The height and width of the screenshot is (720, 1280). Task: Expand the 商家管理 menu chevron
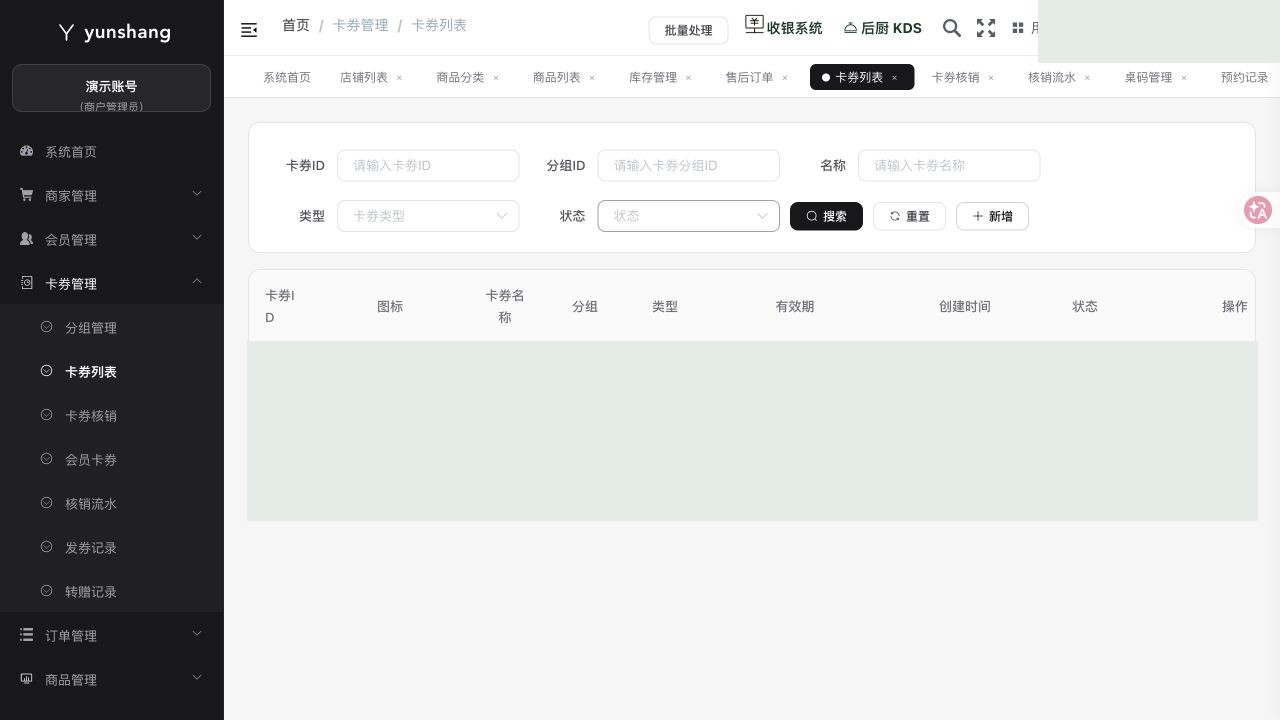pyautogui.click(x=197, y=194)
